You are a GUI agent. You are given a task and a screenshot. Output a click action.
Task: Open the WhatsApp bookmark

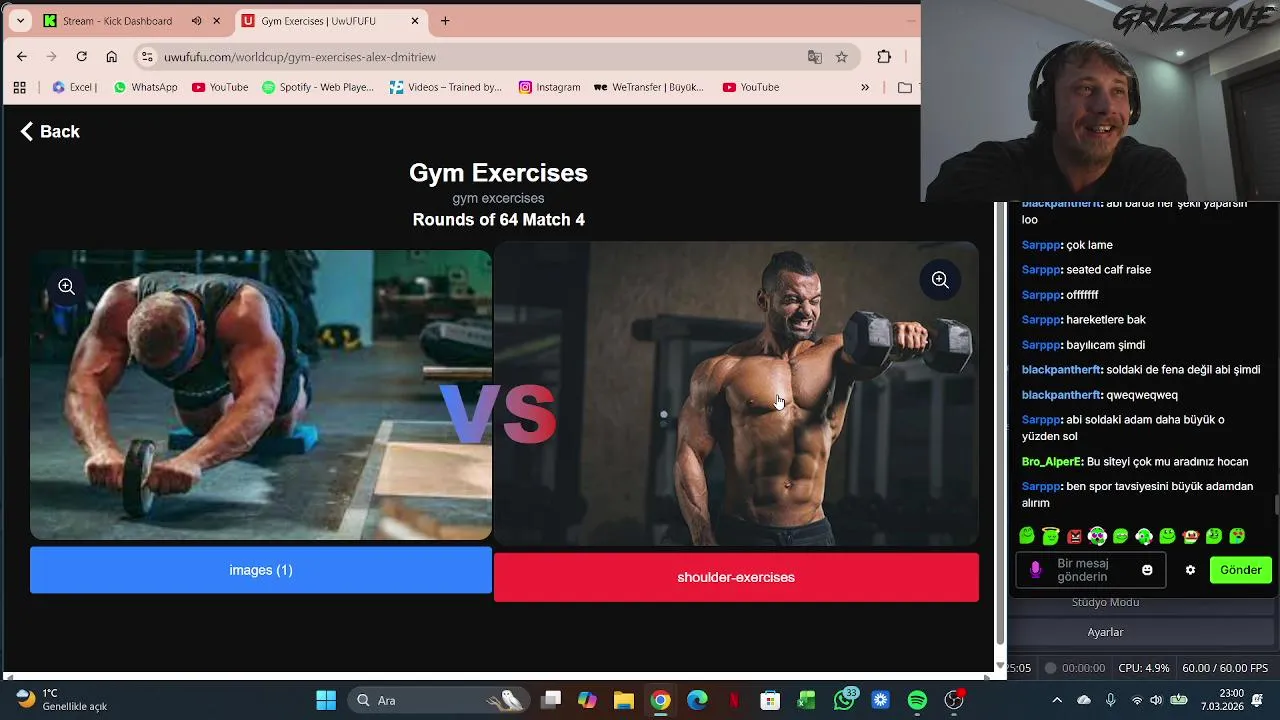click(x=145, y=87)
